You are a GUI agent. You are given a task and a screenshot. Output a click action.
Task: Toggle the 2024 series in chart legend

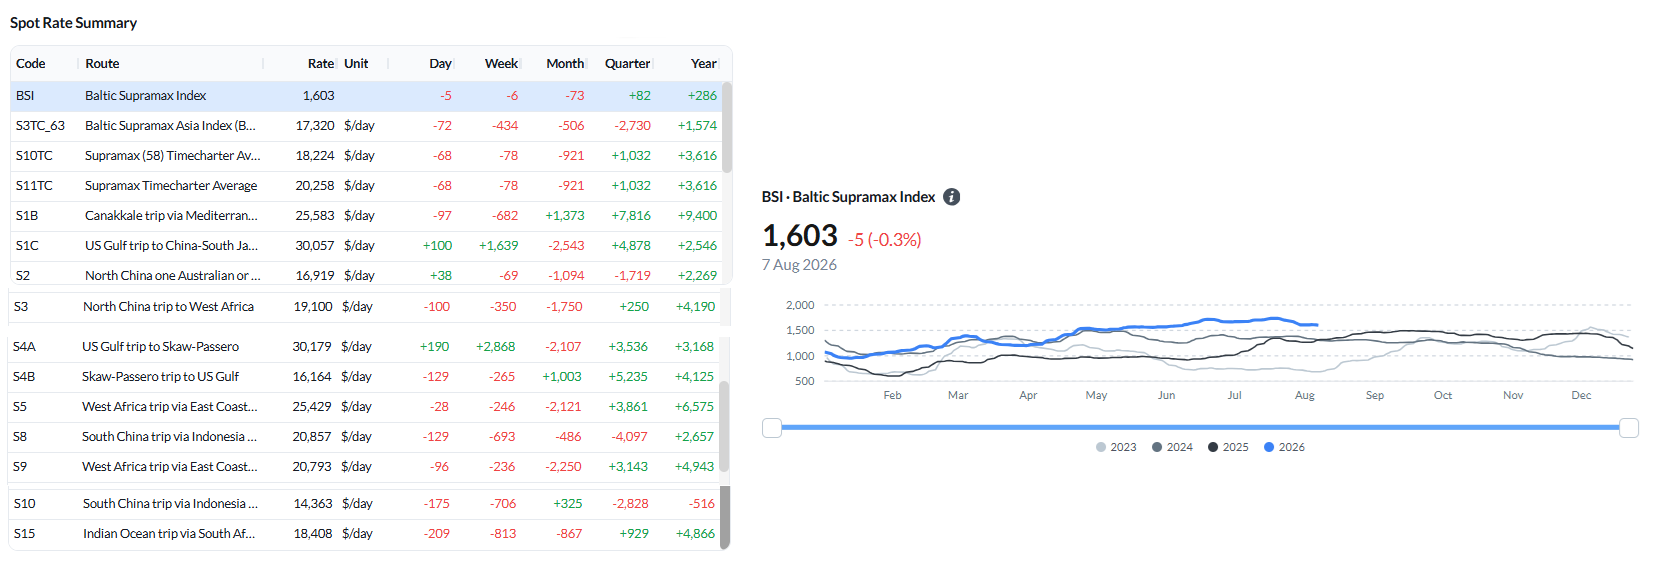coord(1172,447)
